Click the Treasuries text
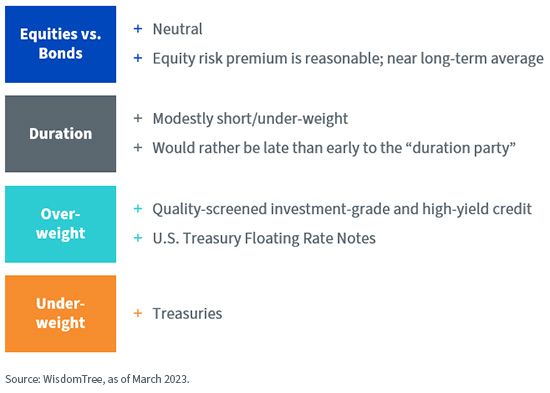This screenshot has height=393, width=550. [187, 313]
